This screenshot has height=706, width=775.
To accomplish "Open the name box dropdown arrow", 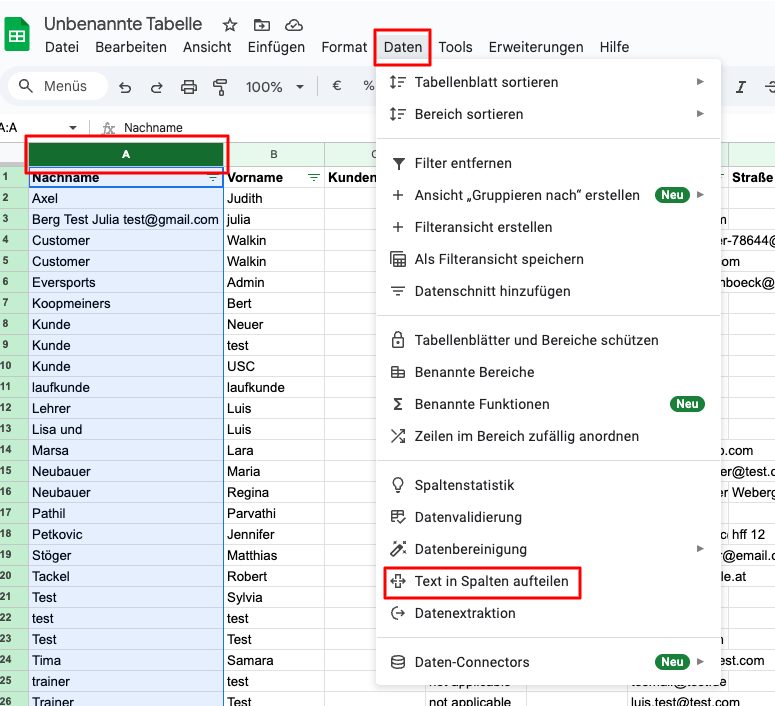I will pyautogui.click(x=73, y=128).
